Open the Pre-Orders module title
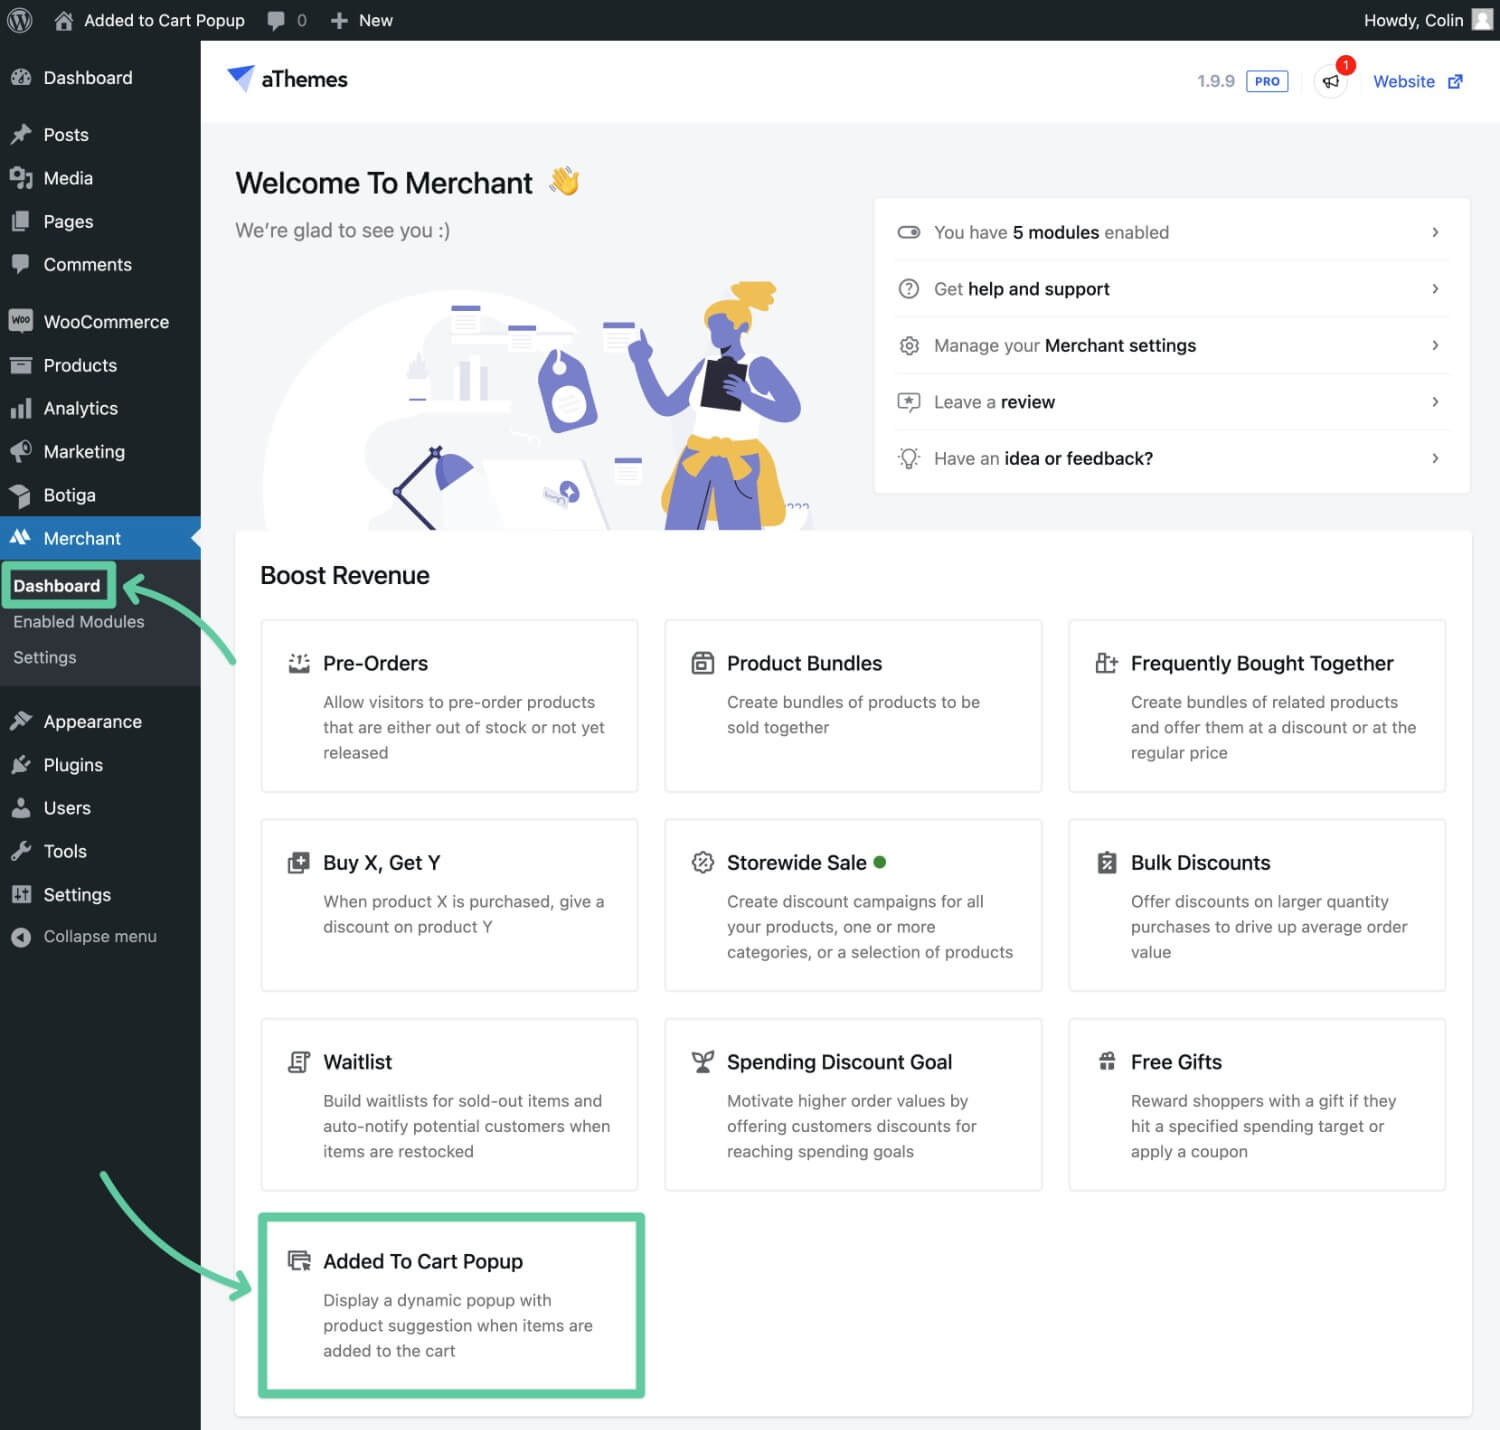This screenshot has width=1500, height=1430. coord(375,663)
